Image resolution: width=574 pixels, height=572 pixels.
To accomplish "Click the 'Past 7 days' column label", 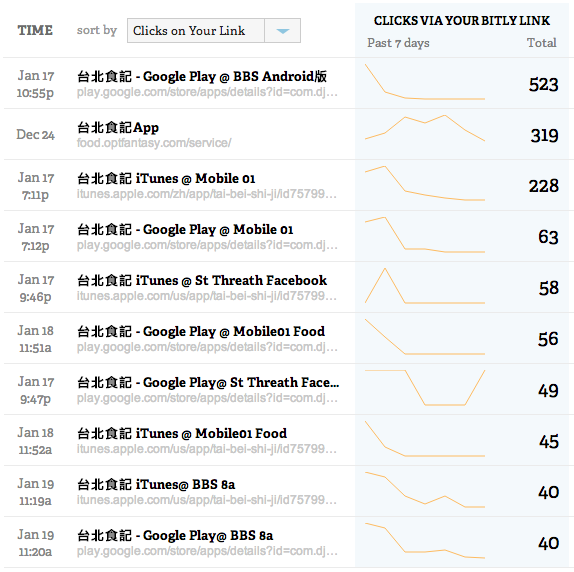I will (398, 43).
